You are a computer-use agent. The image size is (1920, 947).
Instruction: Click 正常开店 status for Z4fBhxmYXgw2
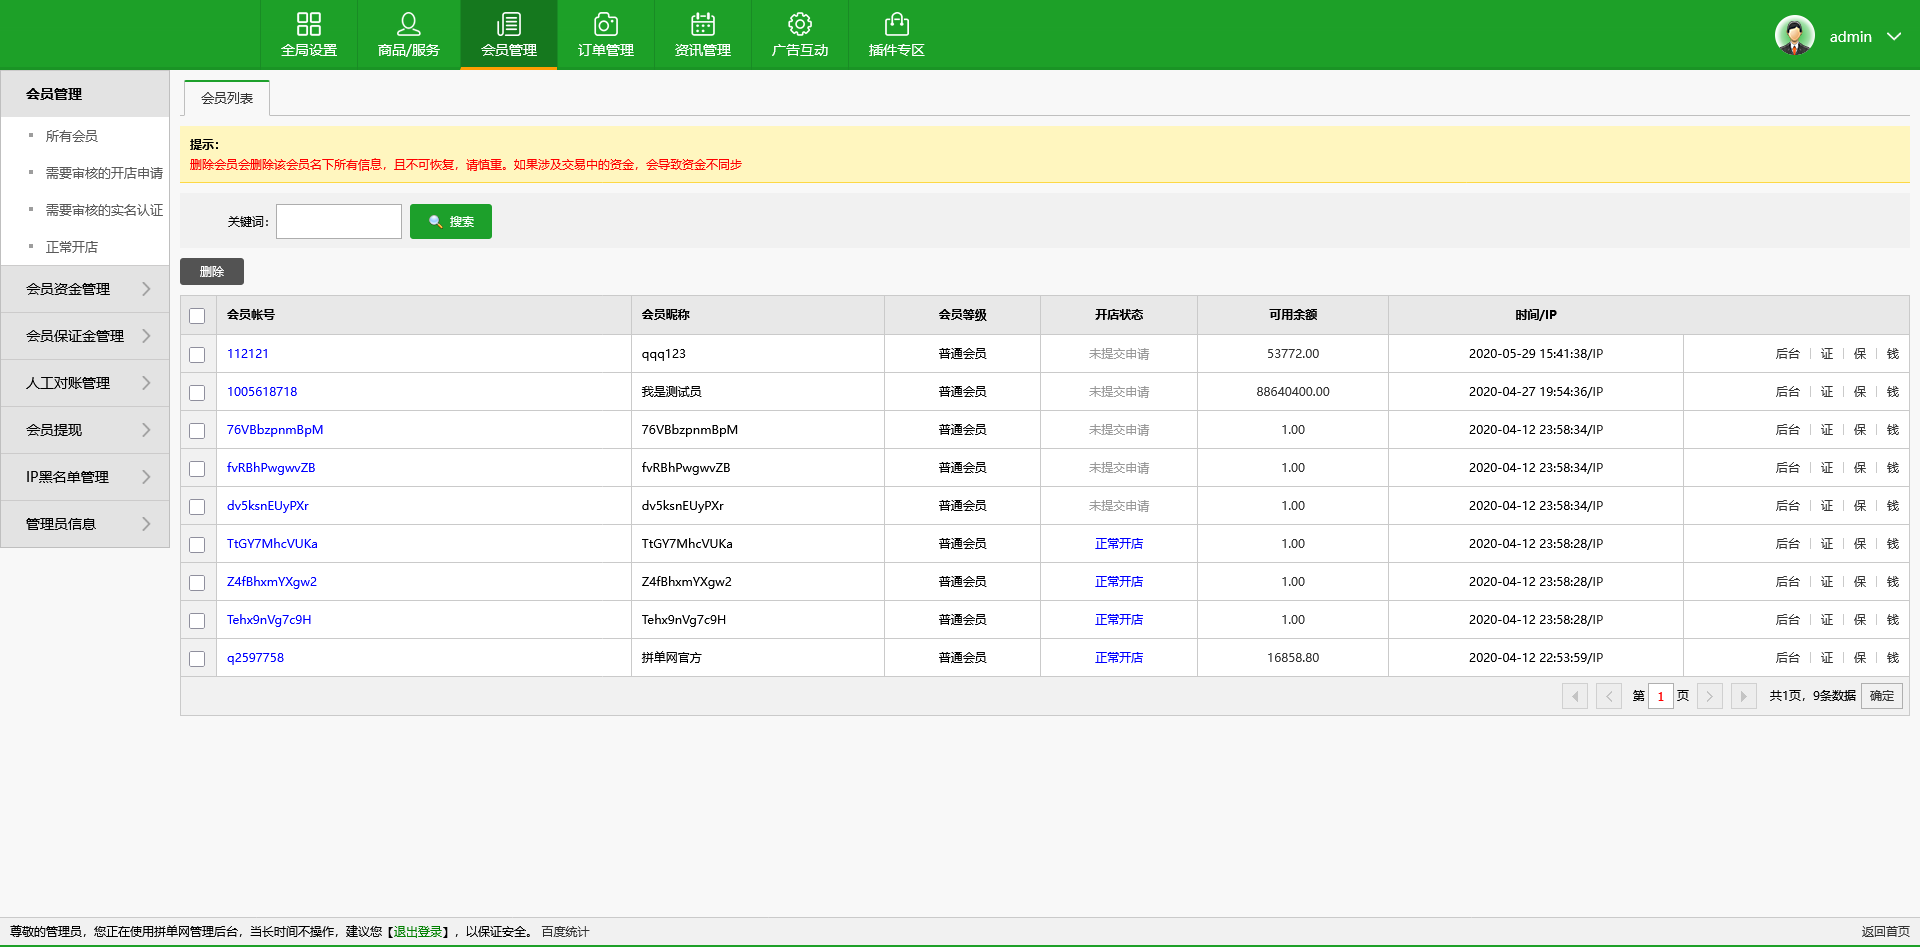[1119, 582]
